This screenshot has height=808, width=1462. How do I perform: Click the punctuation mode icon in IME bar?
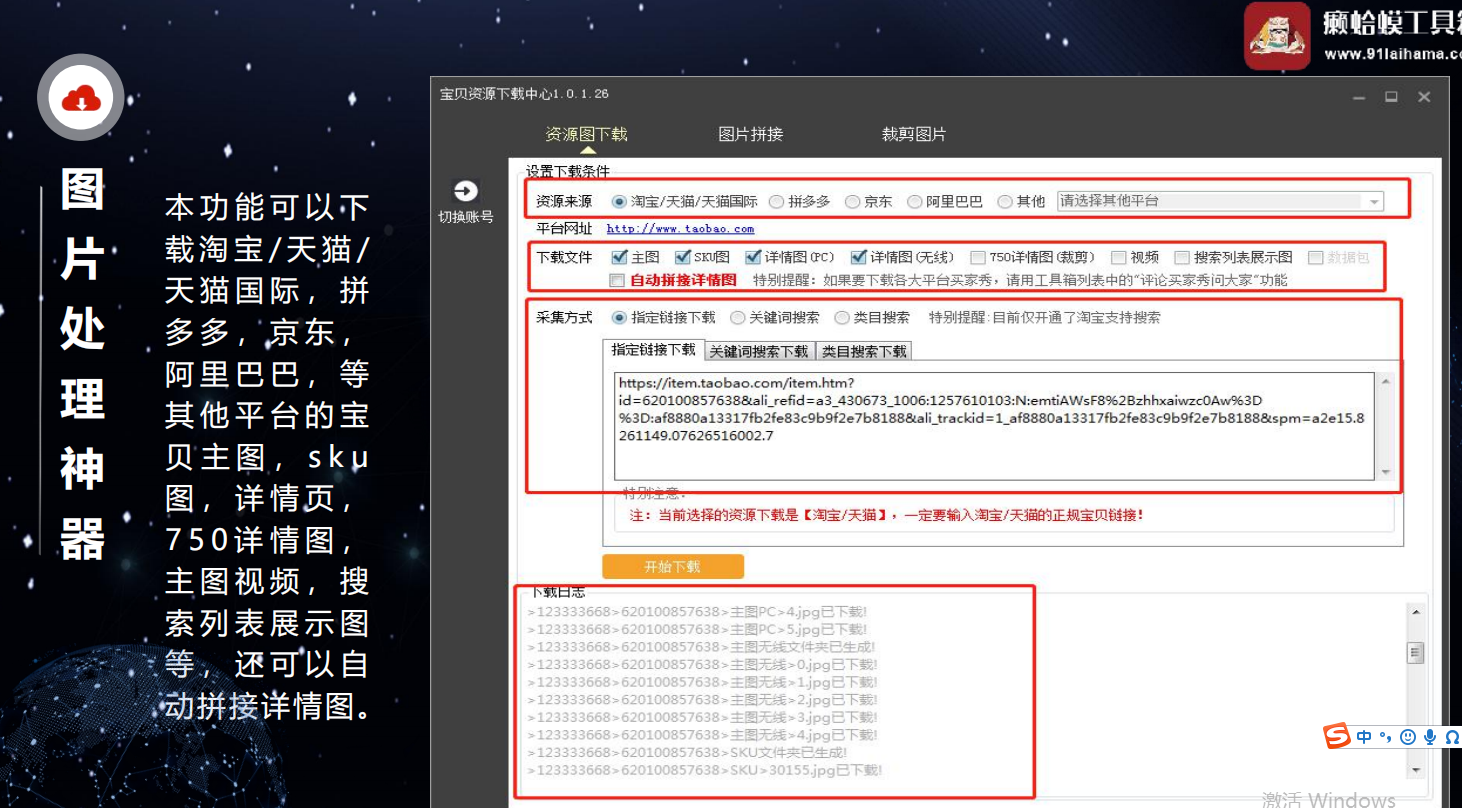[x=1386, y=737]
